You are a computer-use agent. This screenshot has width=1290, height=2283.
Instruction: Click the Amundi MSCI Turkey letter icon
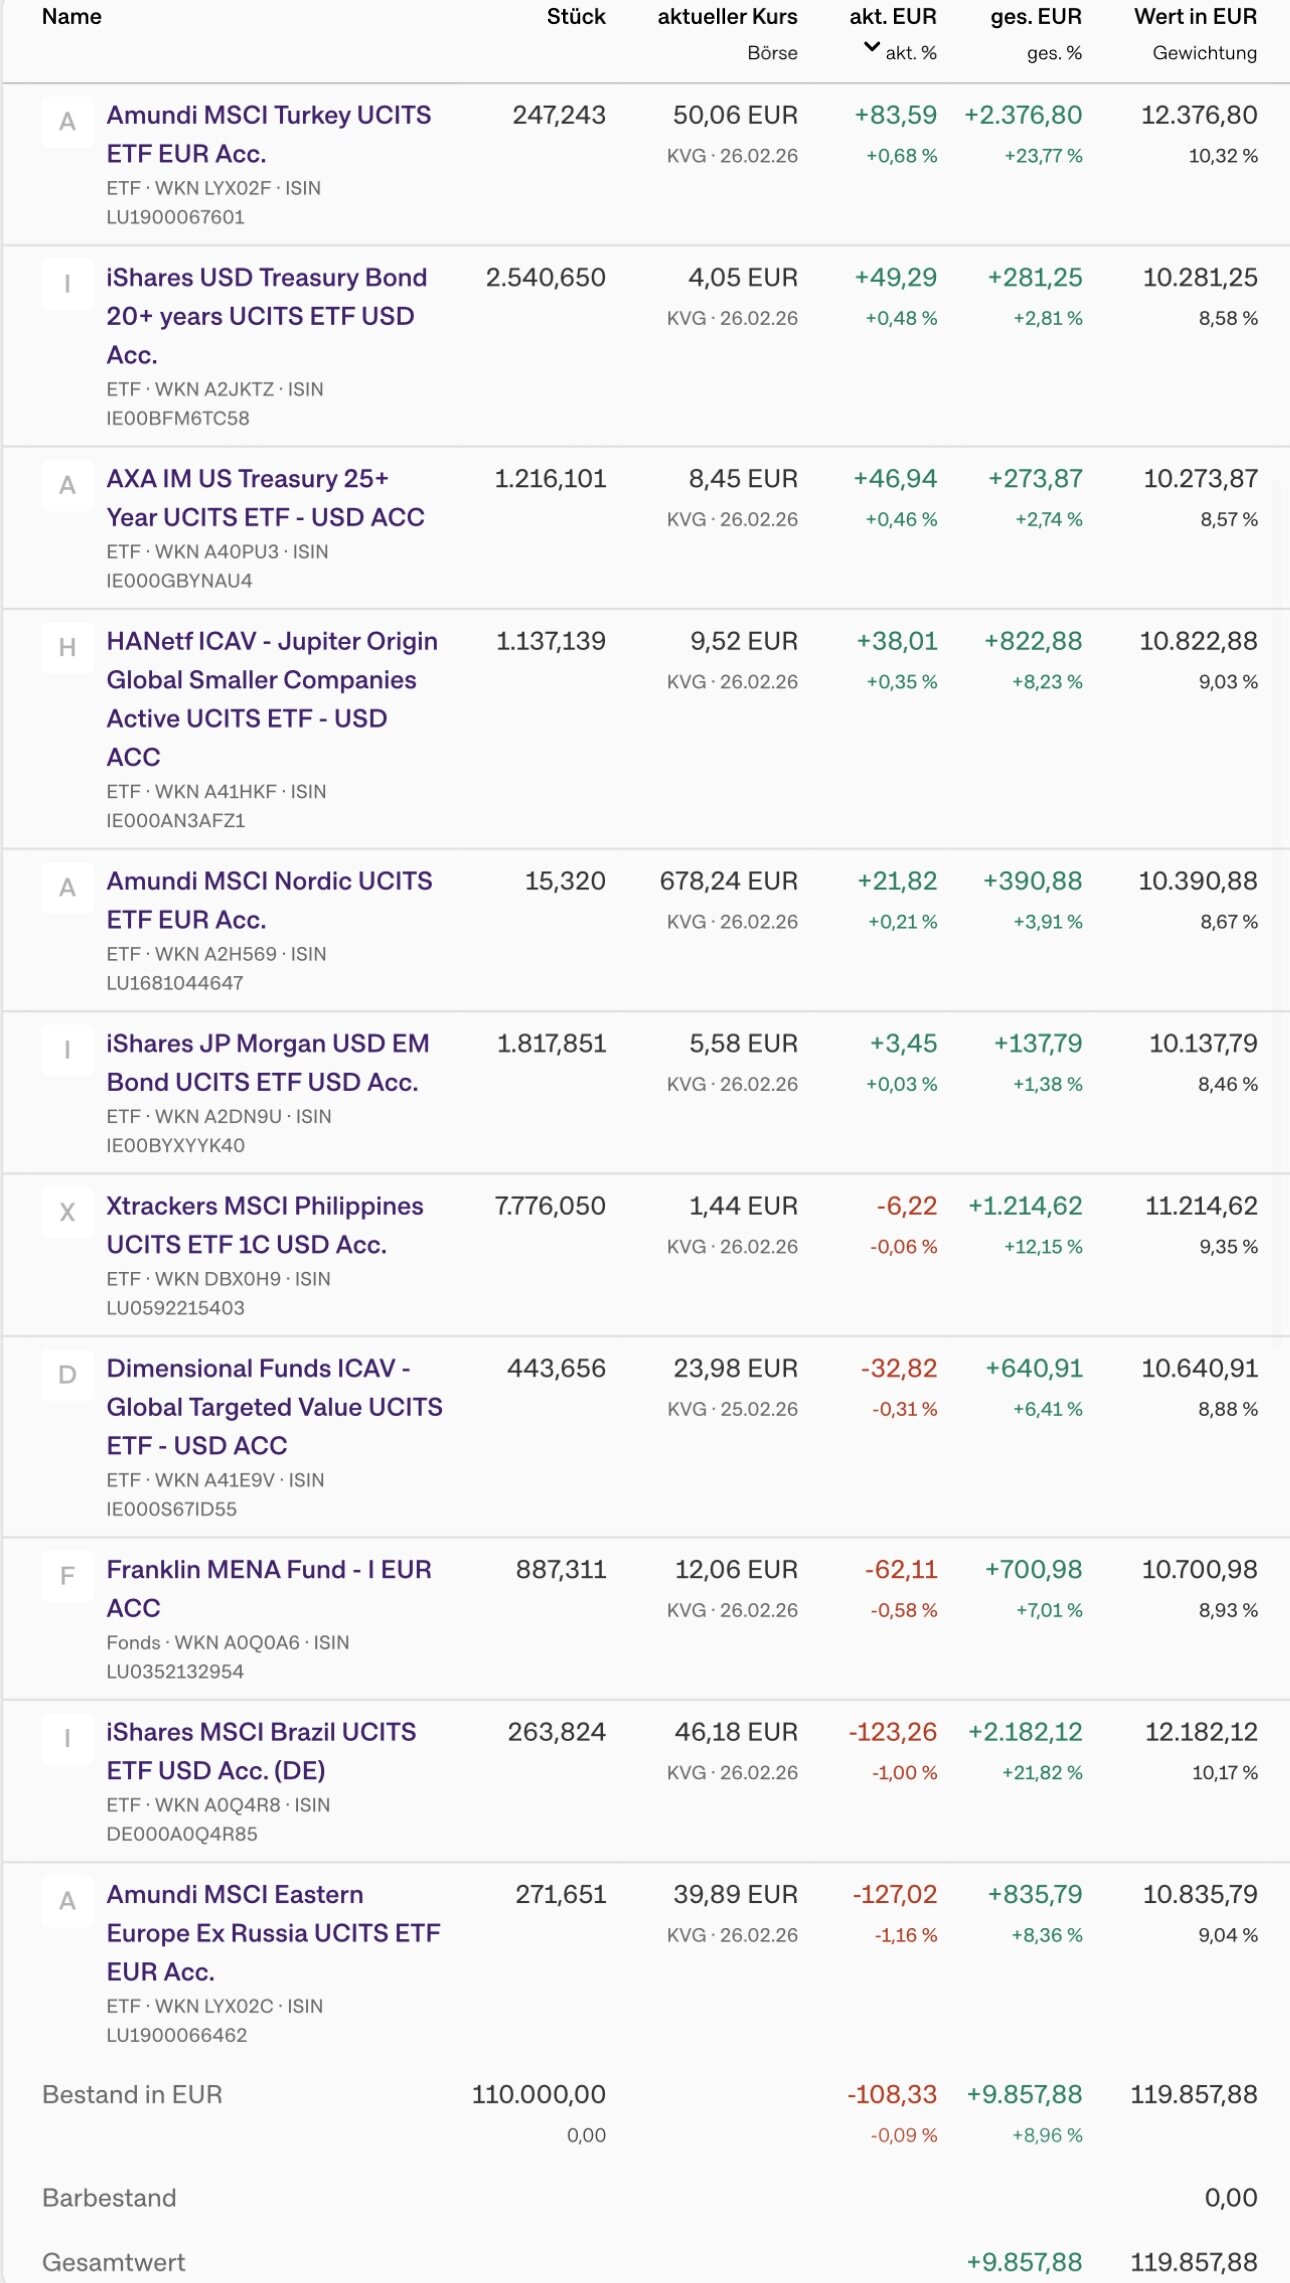[67, 122]
